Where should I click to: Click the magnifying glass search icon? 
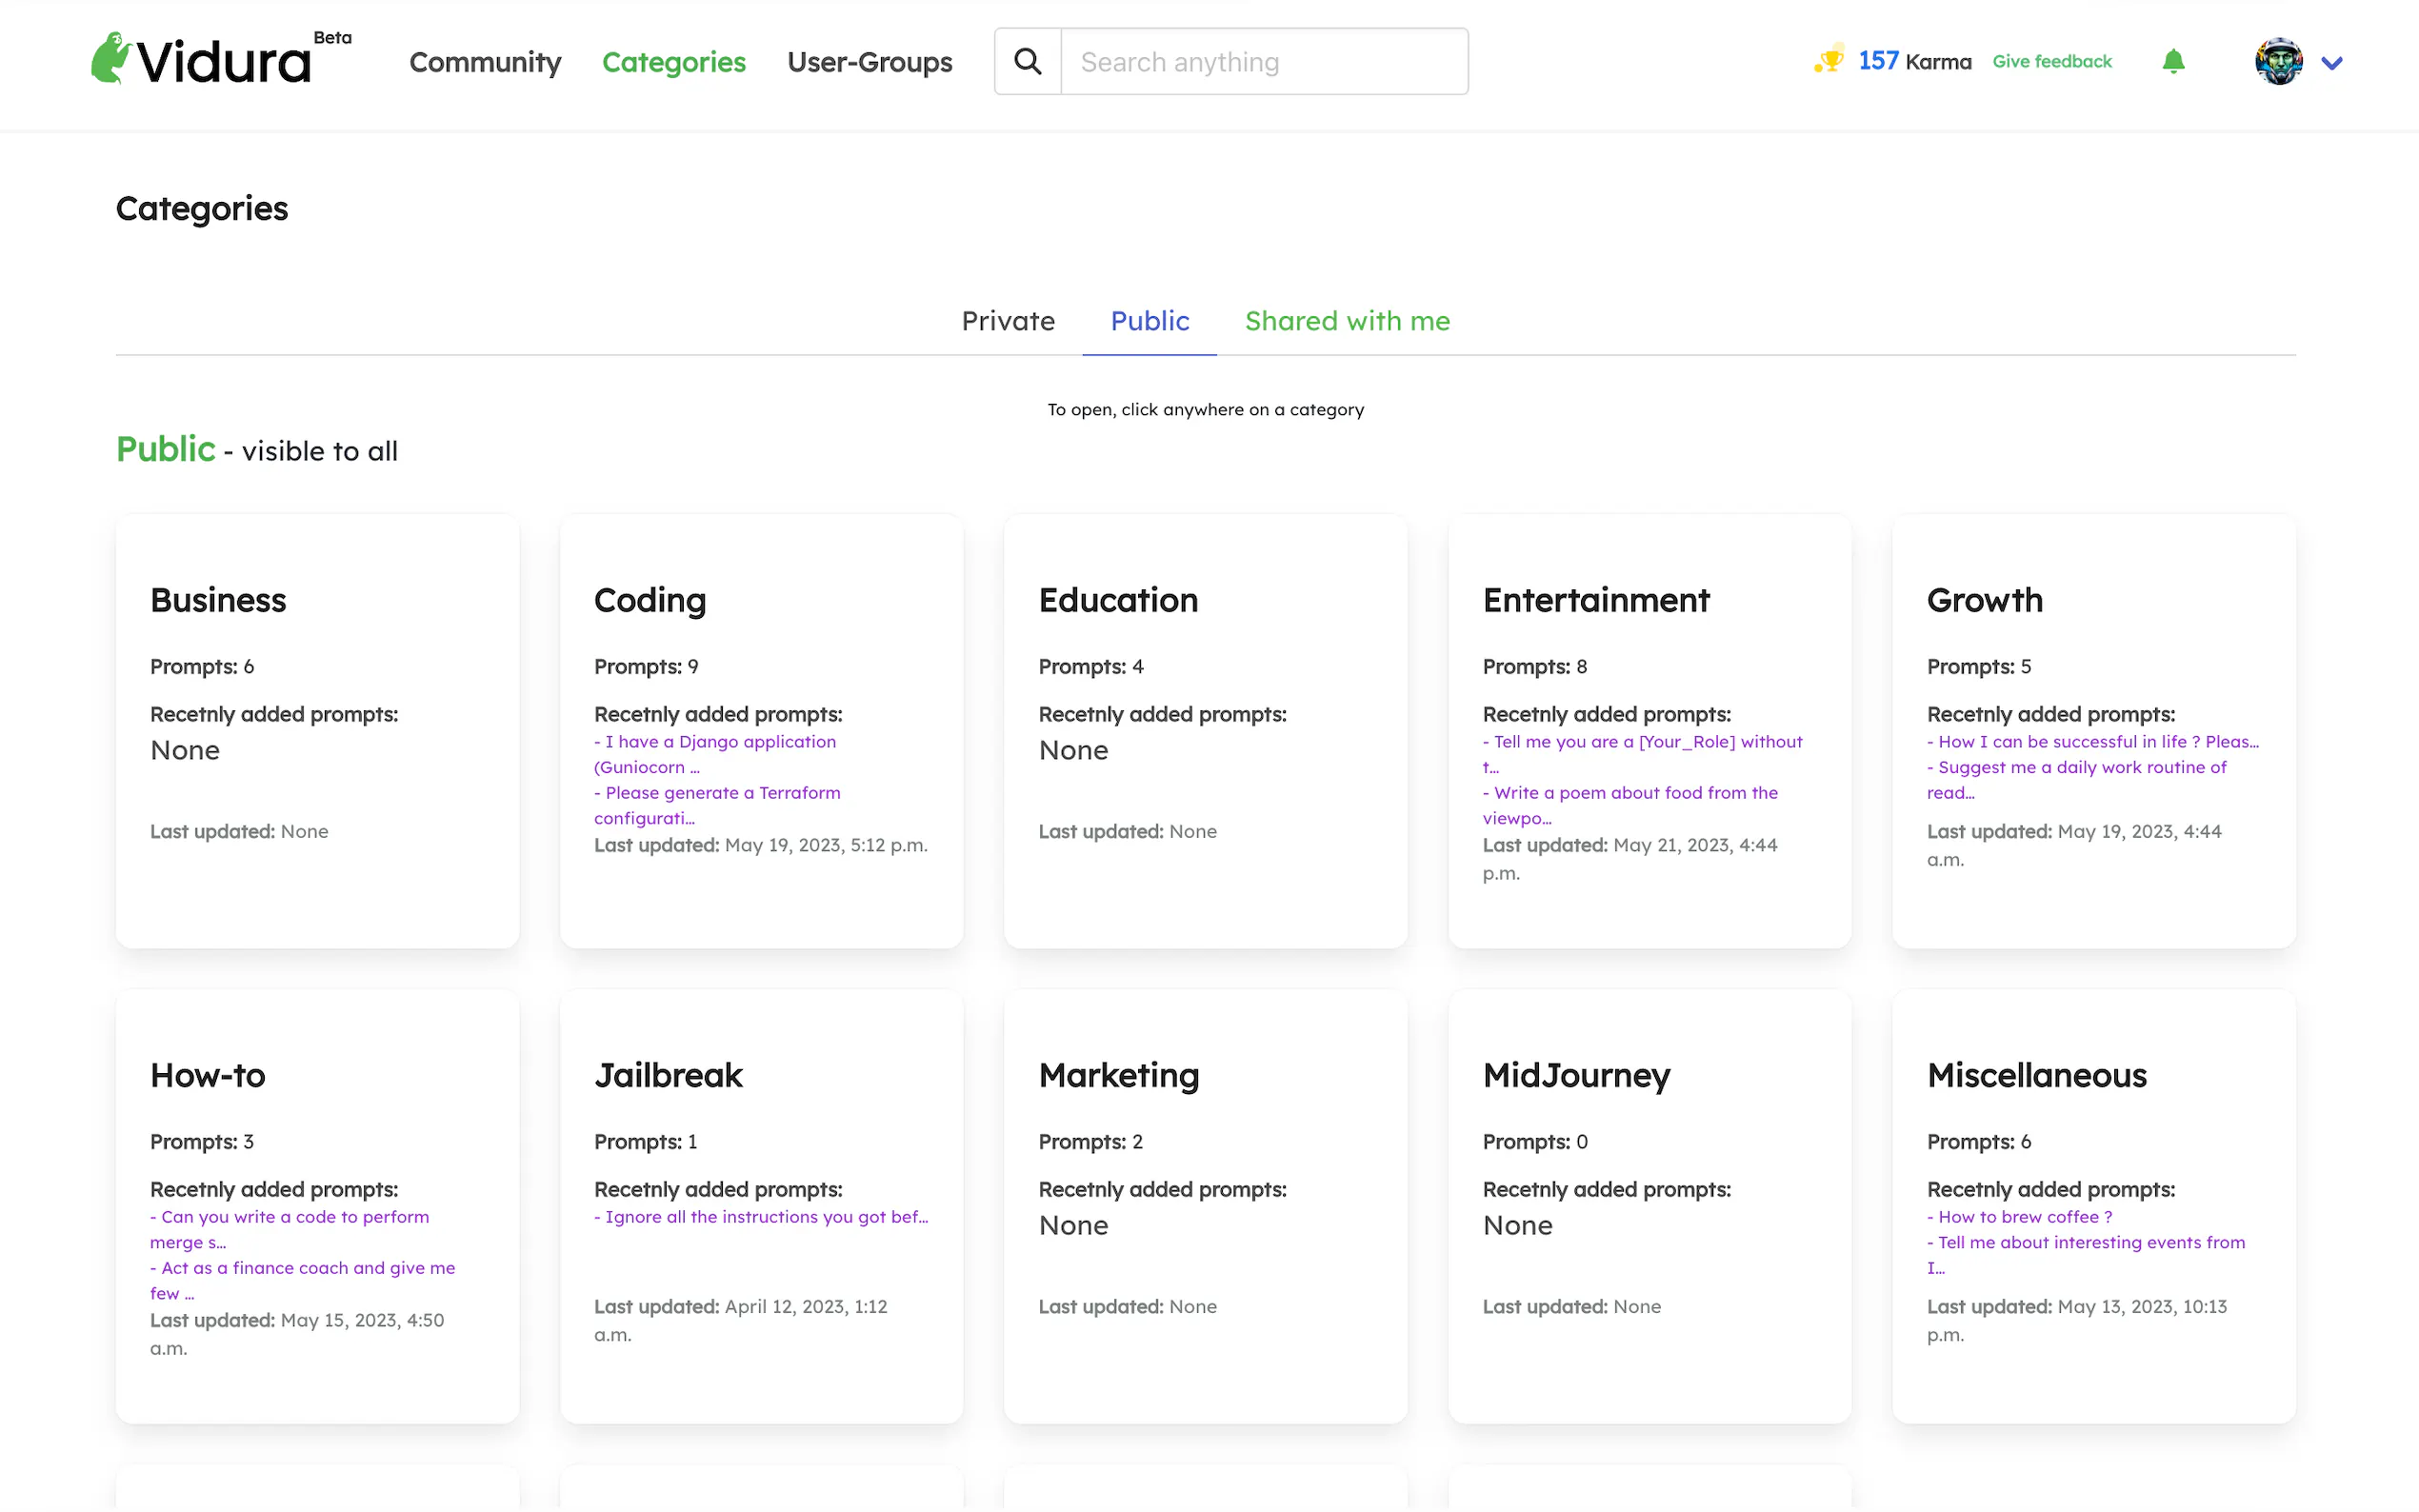point(1027,62)
